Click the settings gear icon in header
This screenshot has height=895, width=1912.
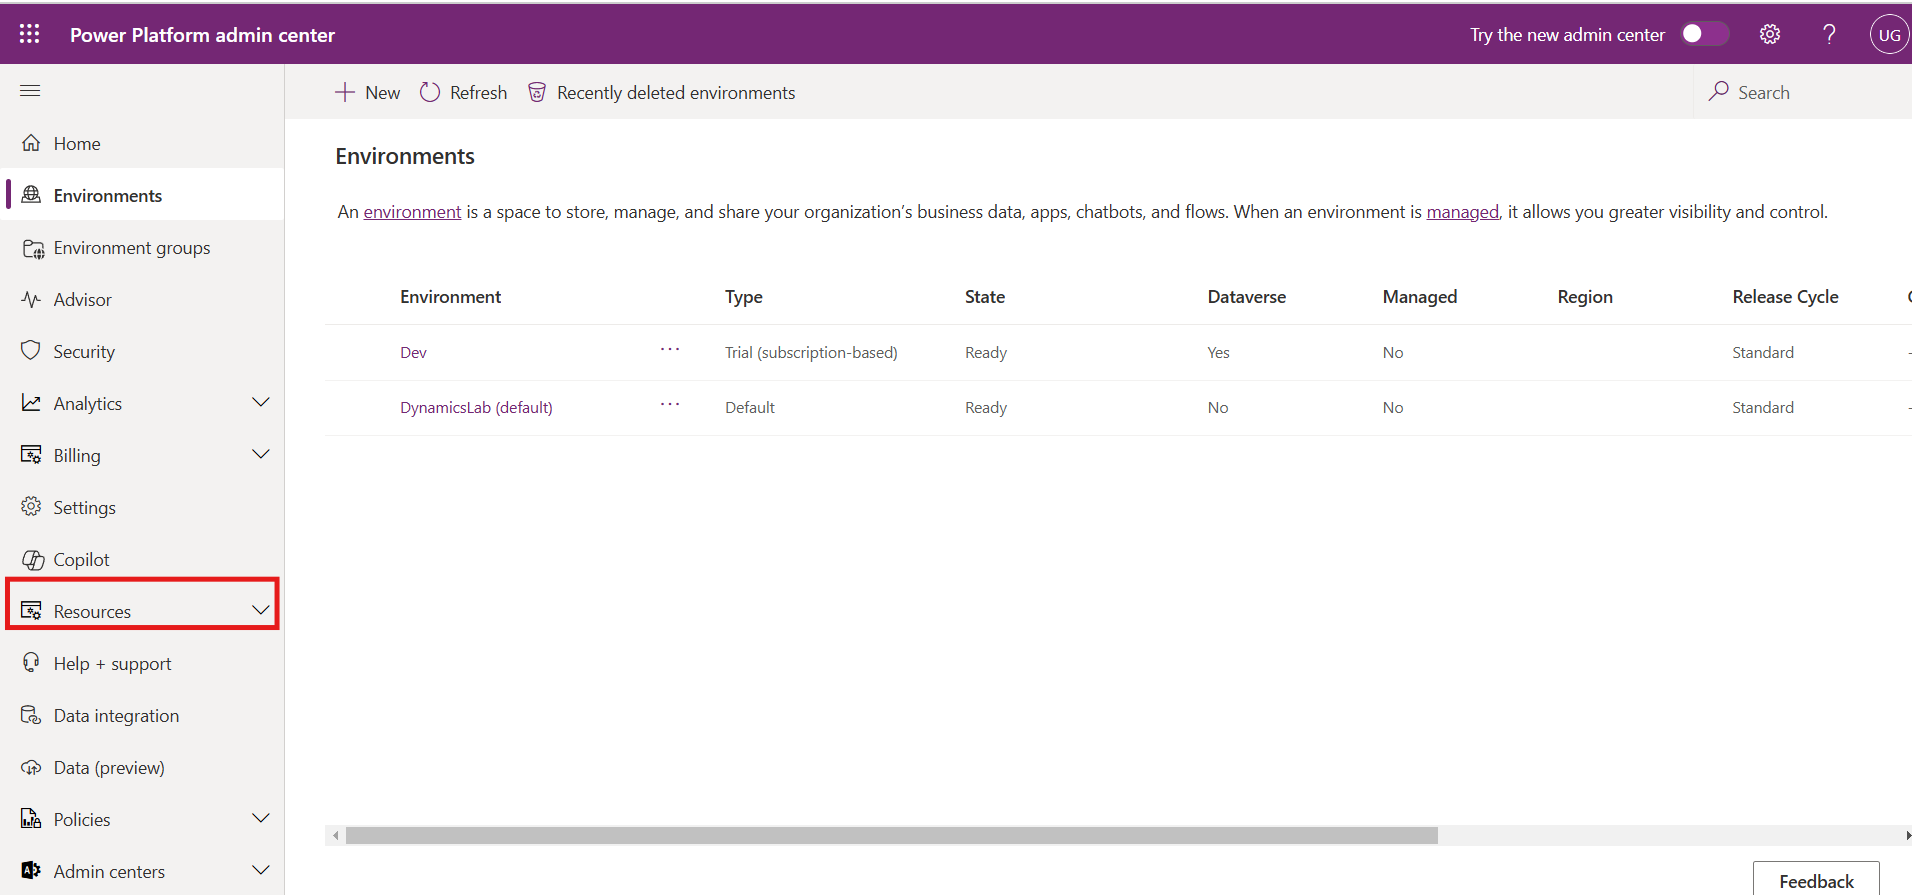(x=1769, y=34)
